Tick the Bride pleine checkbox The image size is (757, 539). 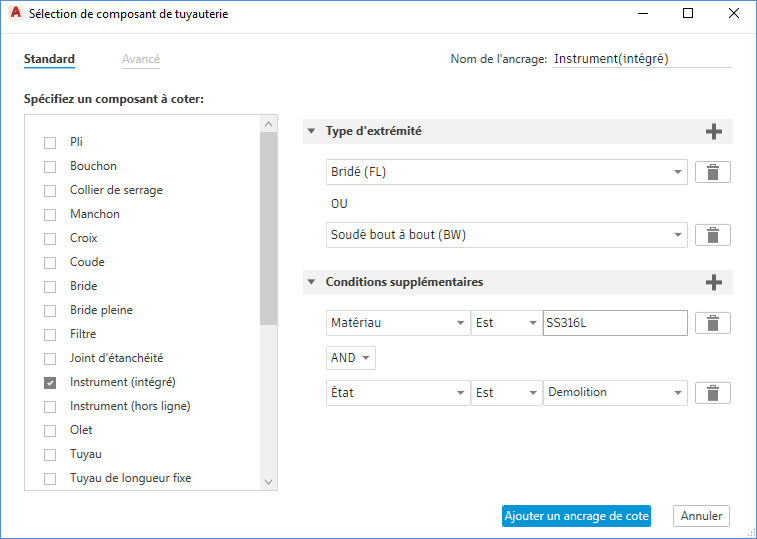click(50, 310)
